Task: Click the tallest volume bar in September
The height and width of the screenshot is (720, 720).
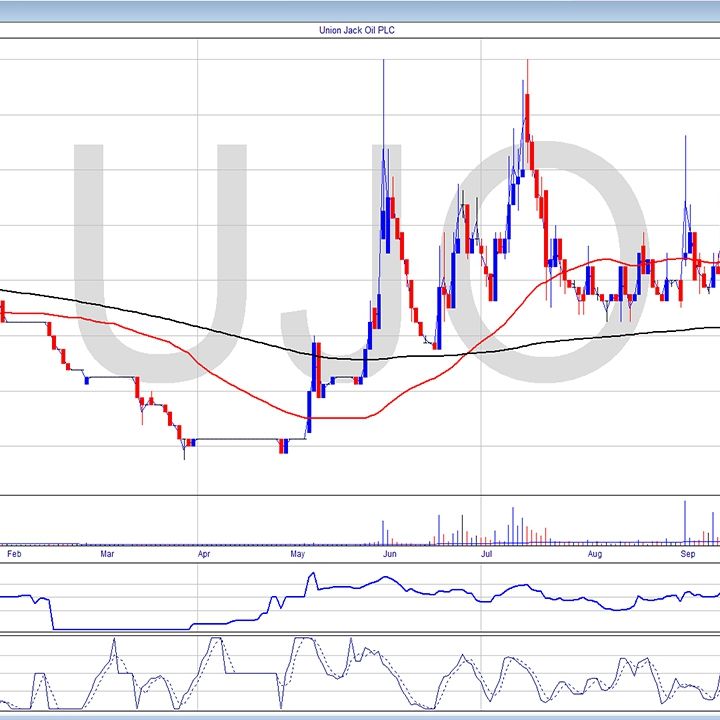Action: pos(685,520)
